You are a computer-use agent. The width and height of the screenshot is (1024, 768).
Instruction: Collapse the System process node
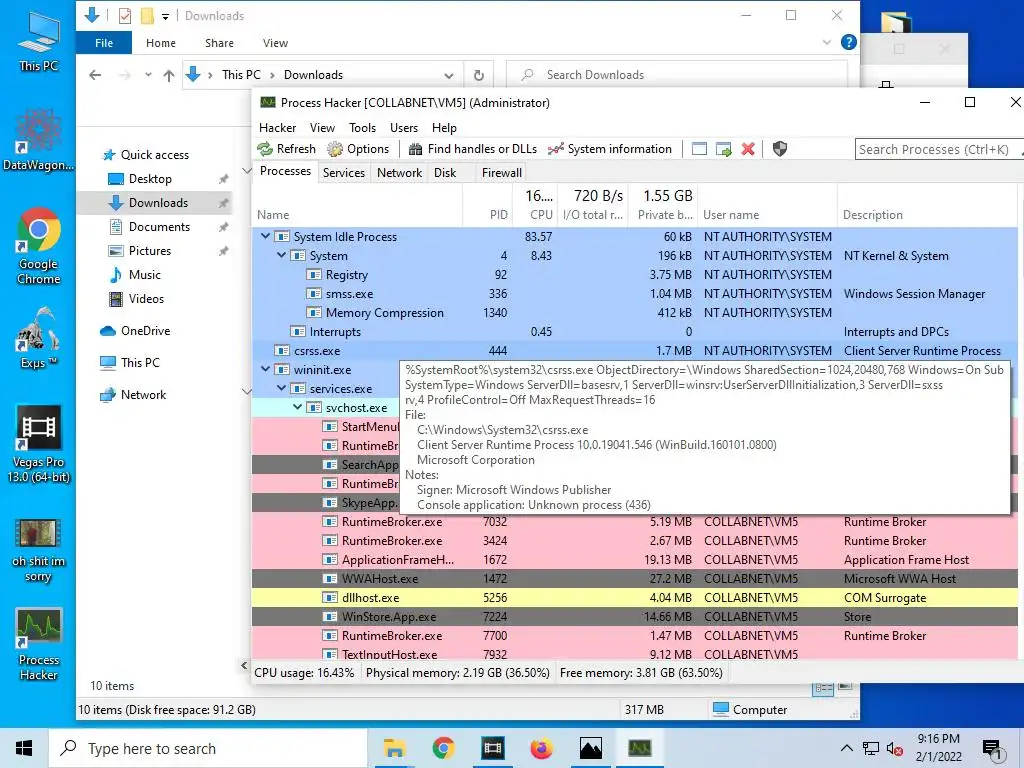point(281,255)
